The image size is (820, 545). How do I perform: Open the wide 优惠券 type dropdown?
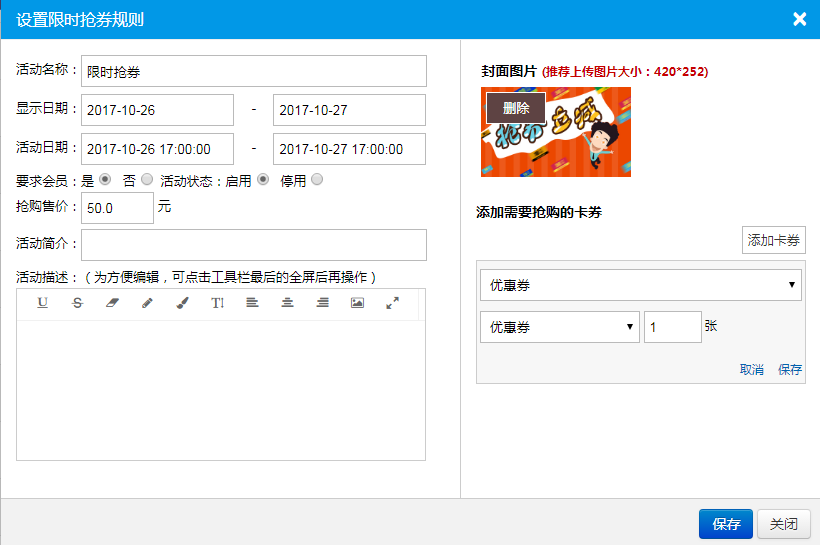pyautogui.click(x=641, y=285)
